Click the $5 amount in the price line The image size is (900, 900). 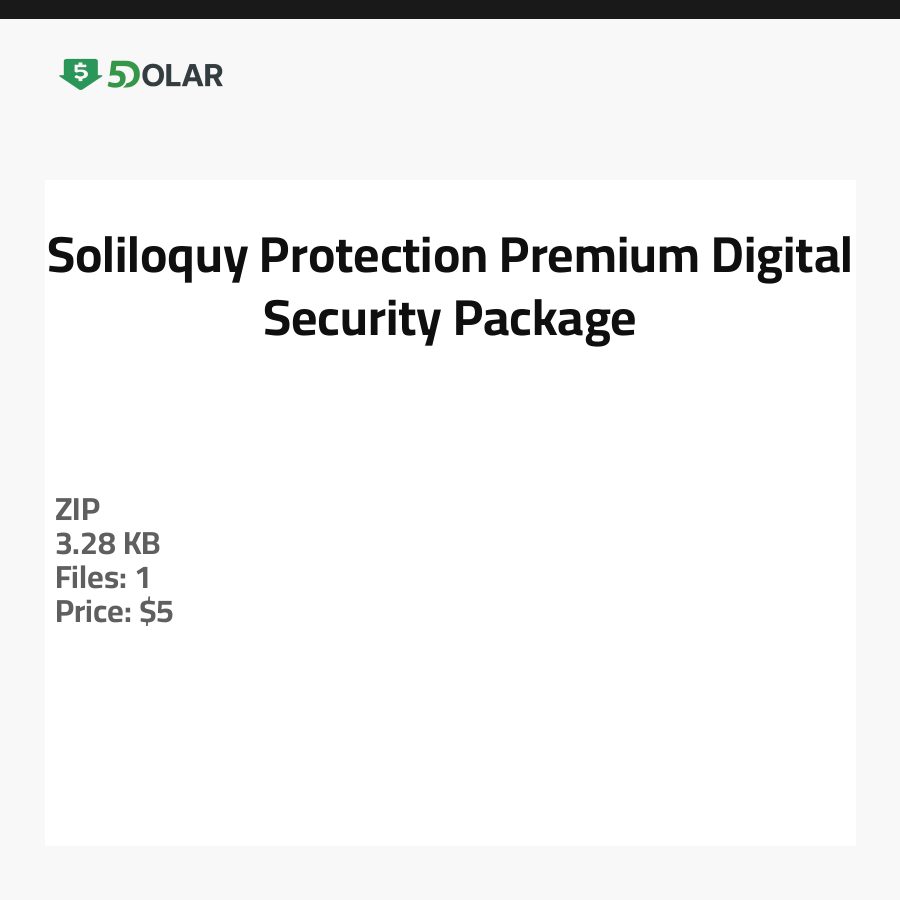[157, 612]
